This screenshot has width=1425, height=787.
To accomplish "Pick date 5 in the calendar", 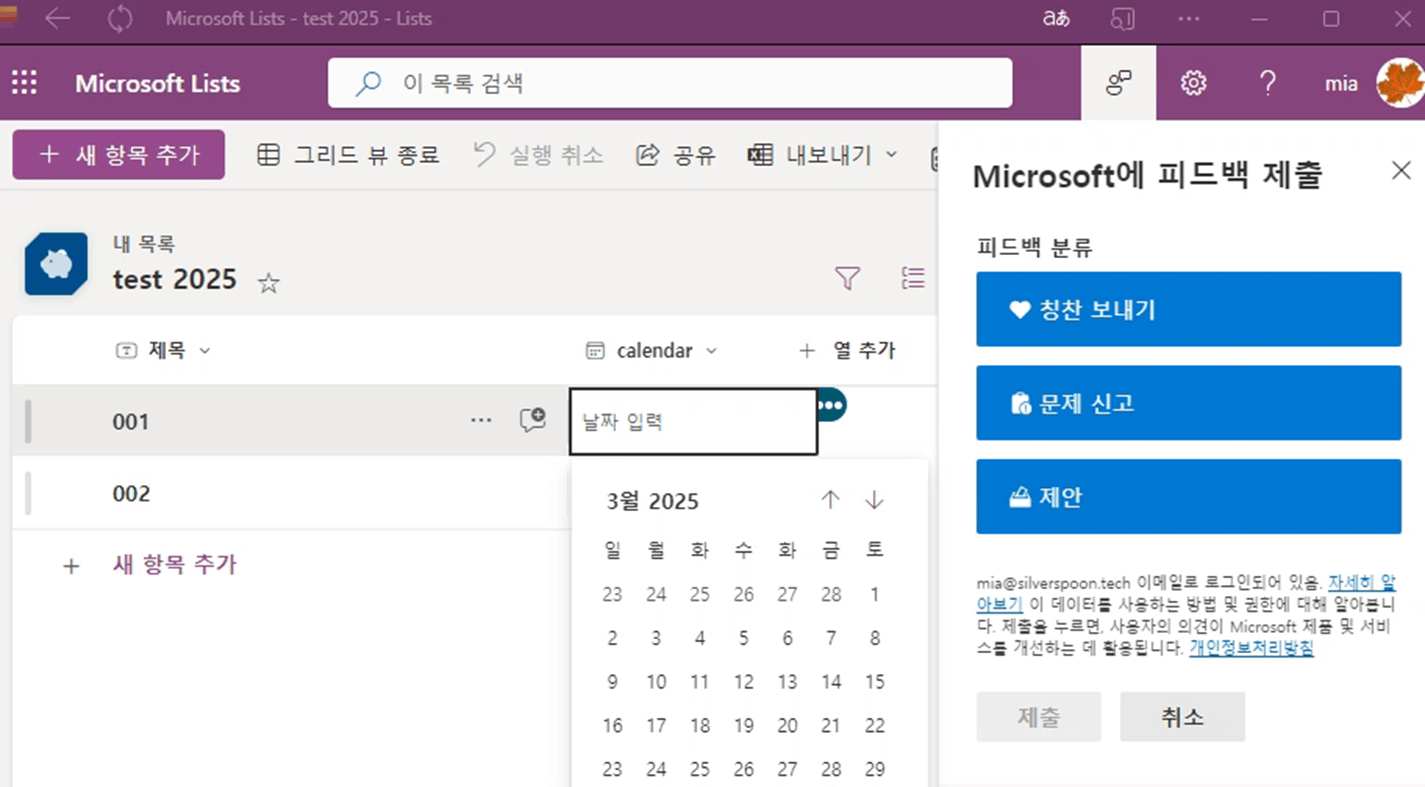I will click(x=743, y=638).
